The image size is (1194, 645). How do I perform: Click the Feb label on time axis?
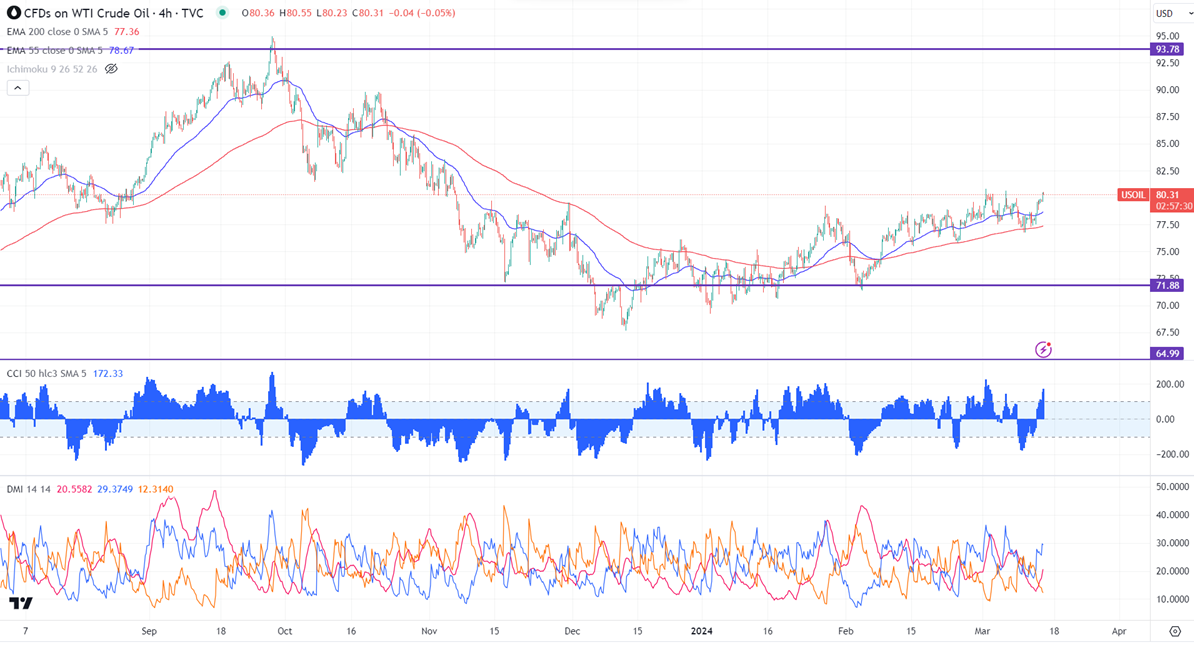(x=845, y=631)
